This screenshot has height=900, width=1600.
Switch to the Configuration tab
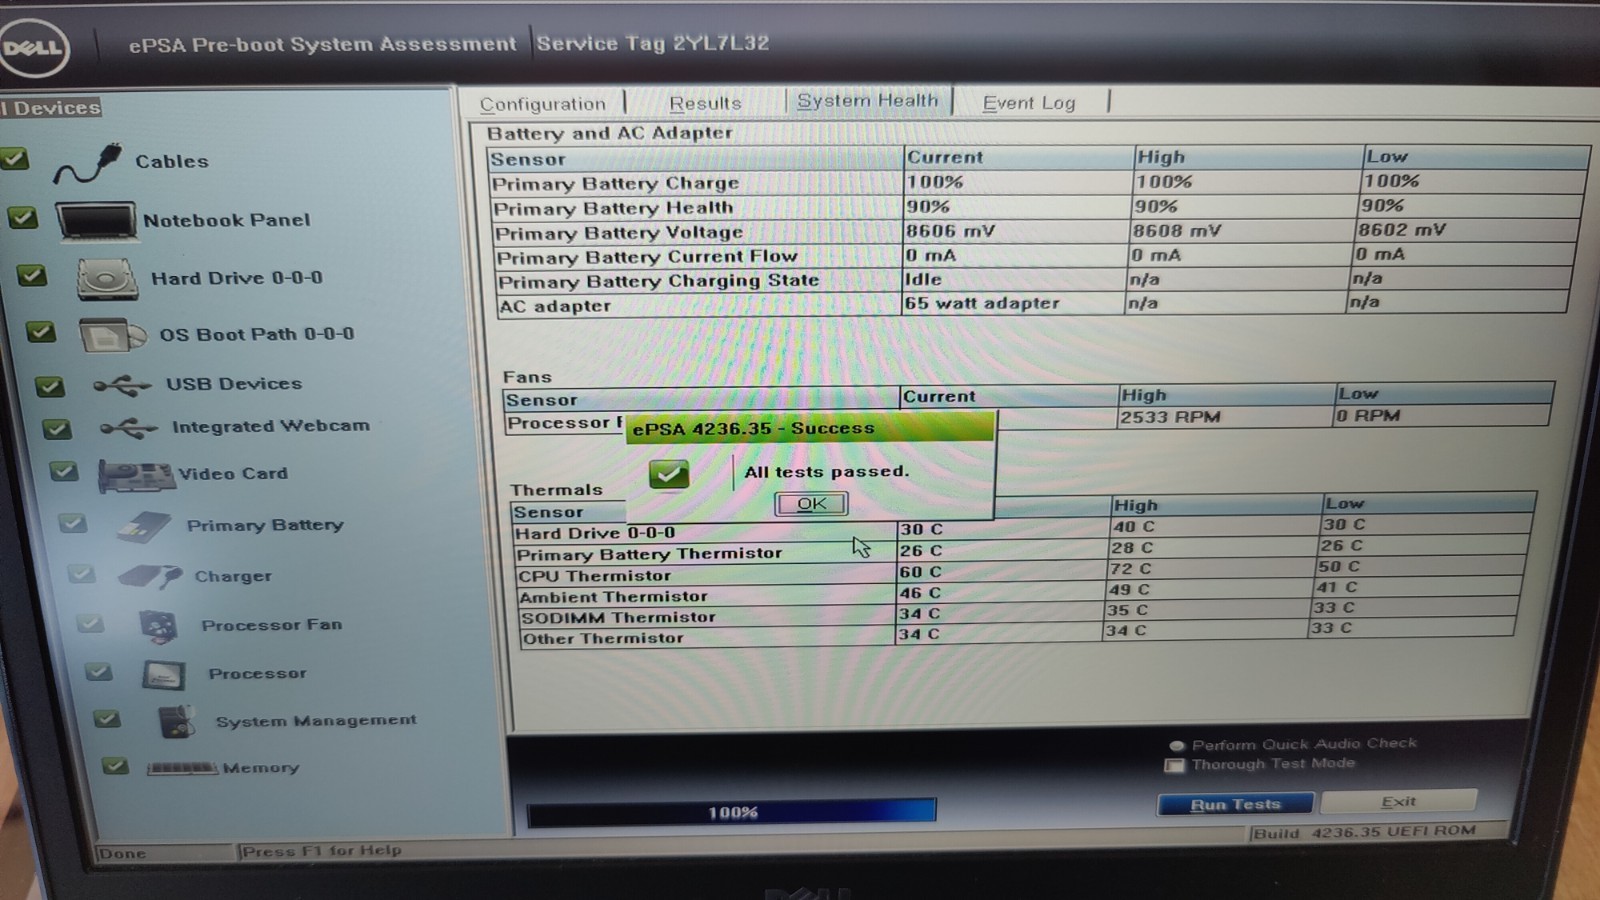click(x=542, y=104)
